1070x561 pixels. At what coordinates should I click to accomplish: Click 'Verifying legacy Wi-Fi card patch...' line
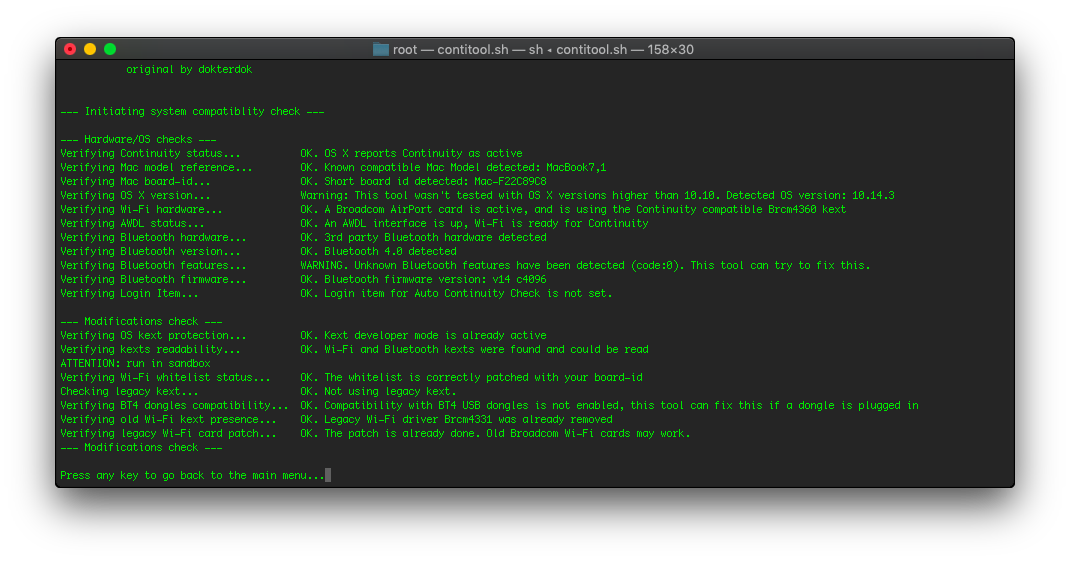click(168, 433)
